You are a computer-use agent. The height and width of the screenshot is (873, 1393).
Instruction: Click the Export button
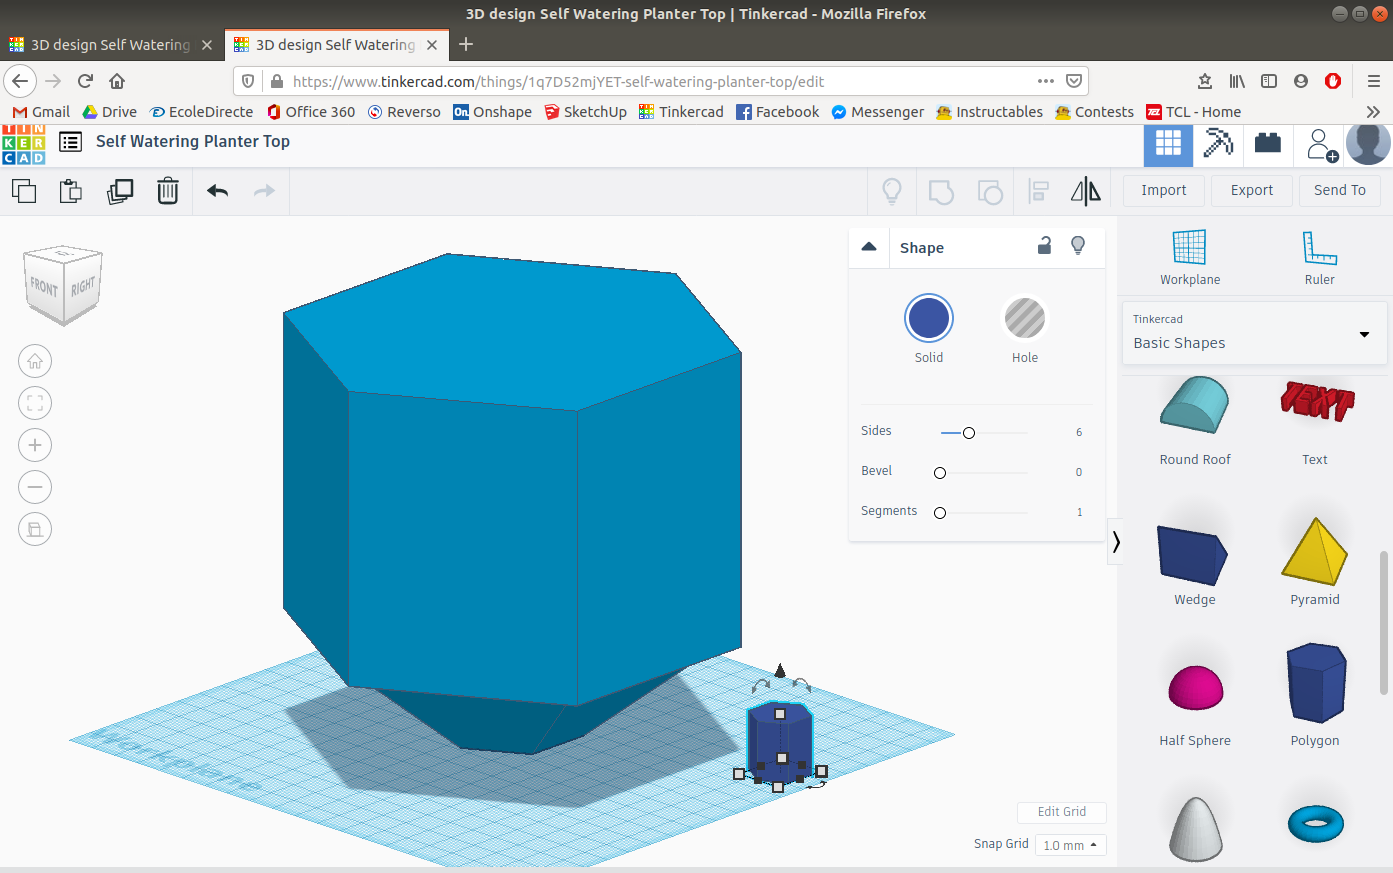pos(1251,190)
